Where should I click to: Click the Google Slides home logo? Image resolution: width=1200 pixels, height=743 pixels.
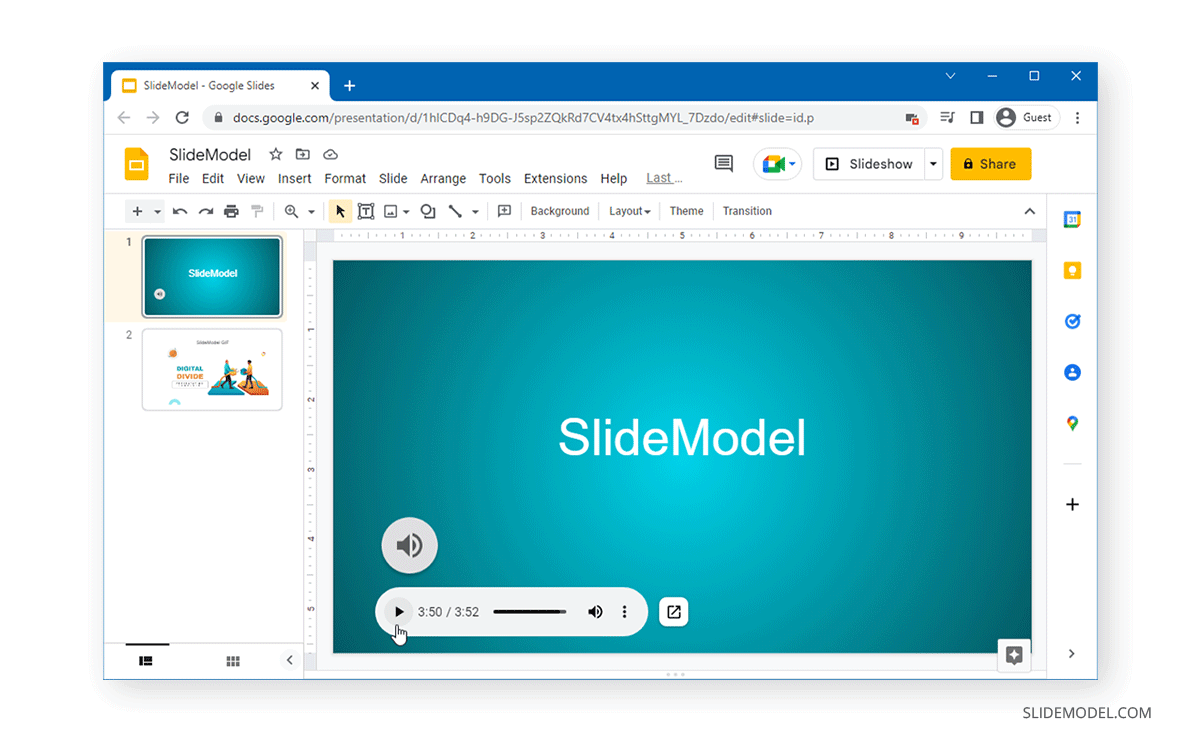[136, 164]
